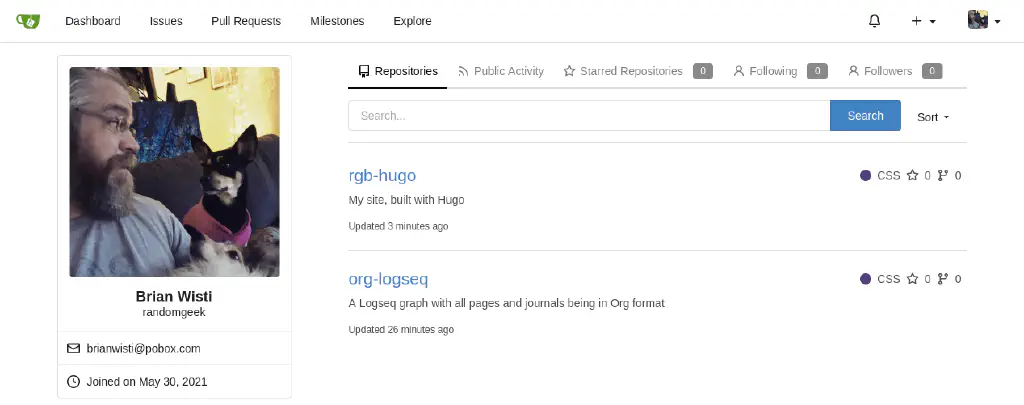Click the large profile photo
The width and height of the screenshot is (1024, 405).
tap(174, 172)
